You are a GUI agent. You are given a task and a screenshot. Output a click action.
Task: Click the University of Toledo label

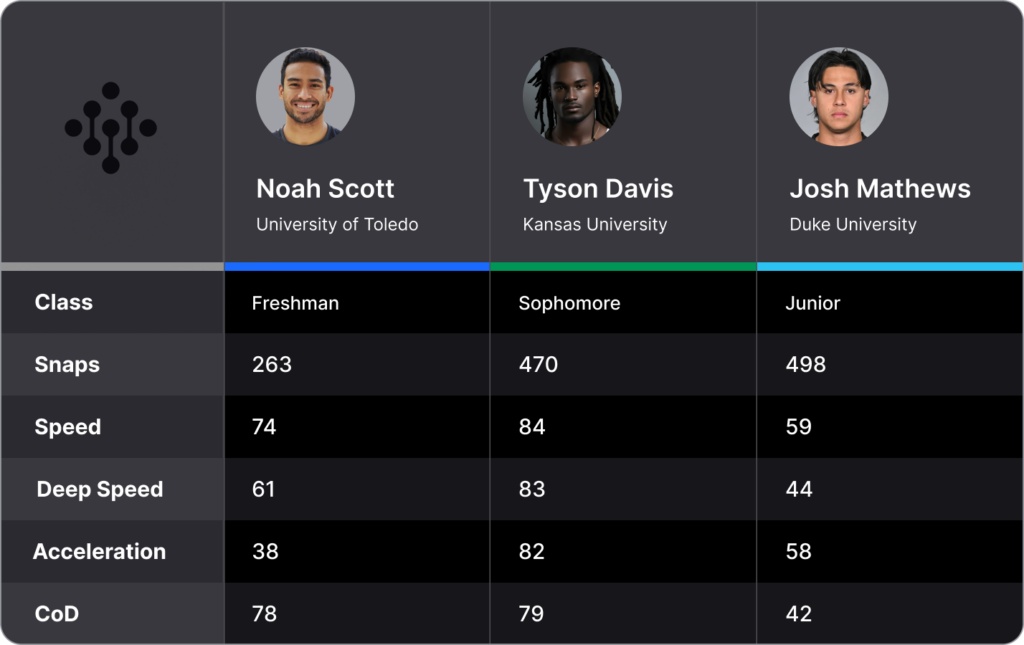(x=337, y=224)
